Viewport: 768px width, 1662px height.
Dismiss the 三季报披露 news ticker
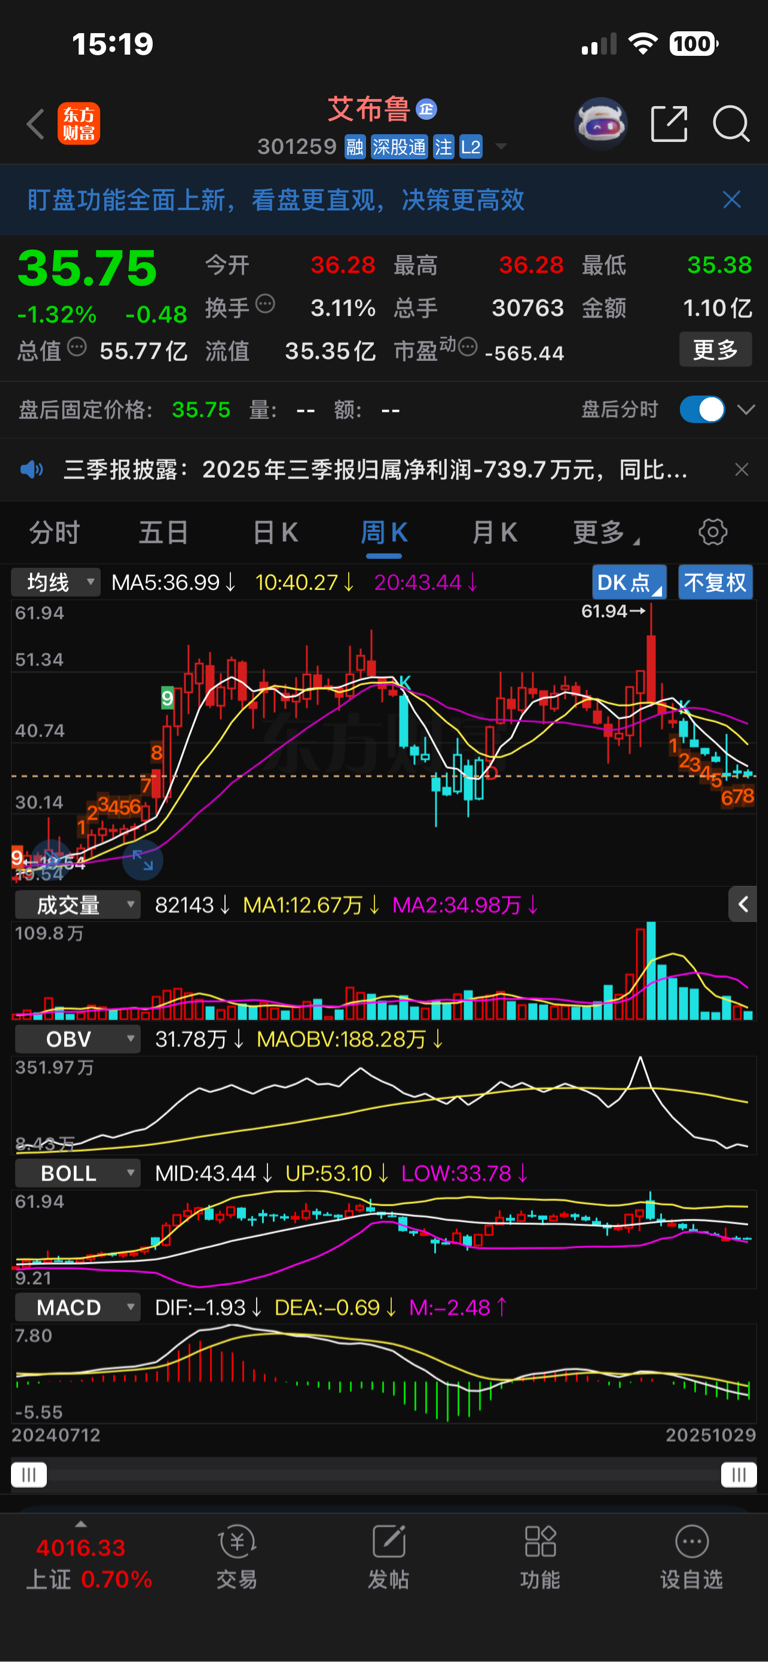pyautogui.click(x=741, y=469)
